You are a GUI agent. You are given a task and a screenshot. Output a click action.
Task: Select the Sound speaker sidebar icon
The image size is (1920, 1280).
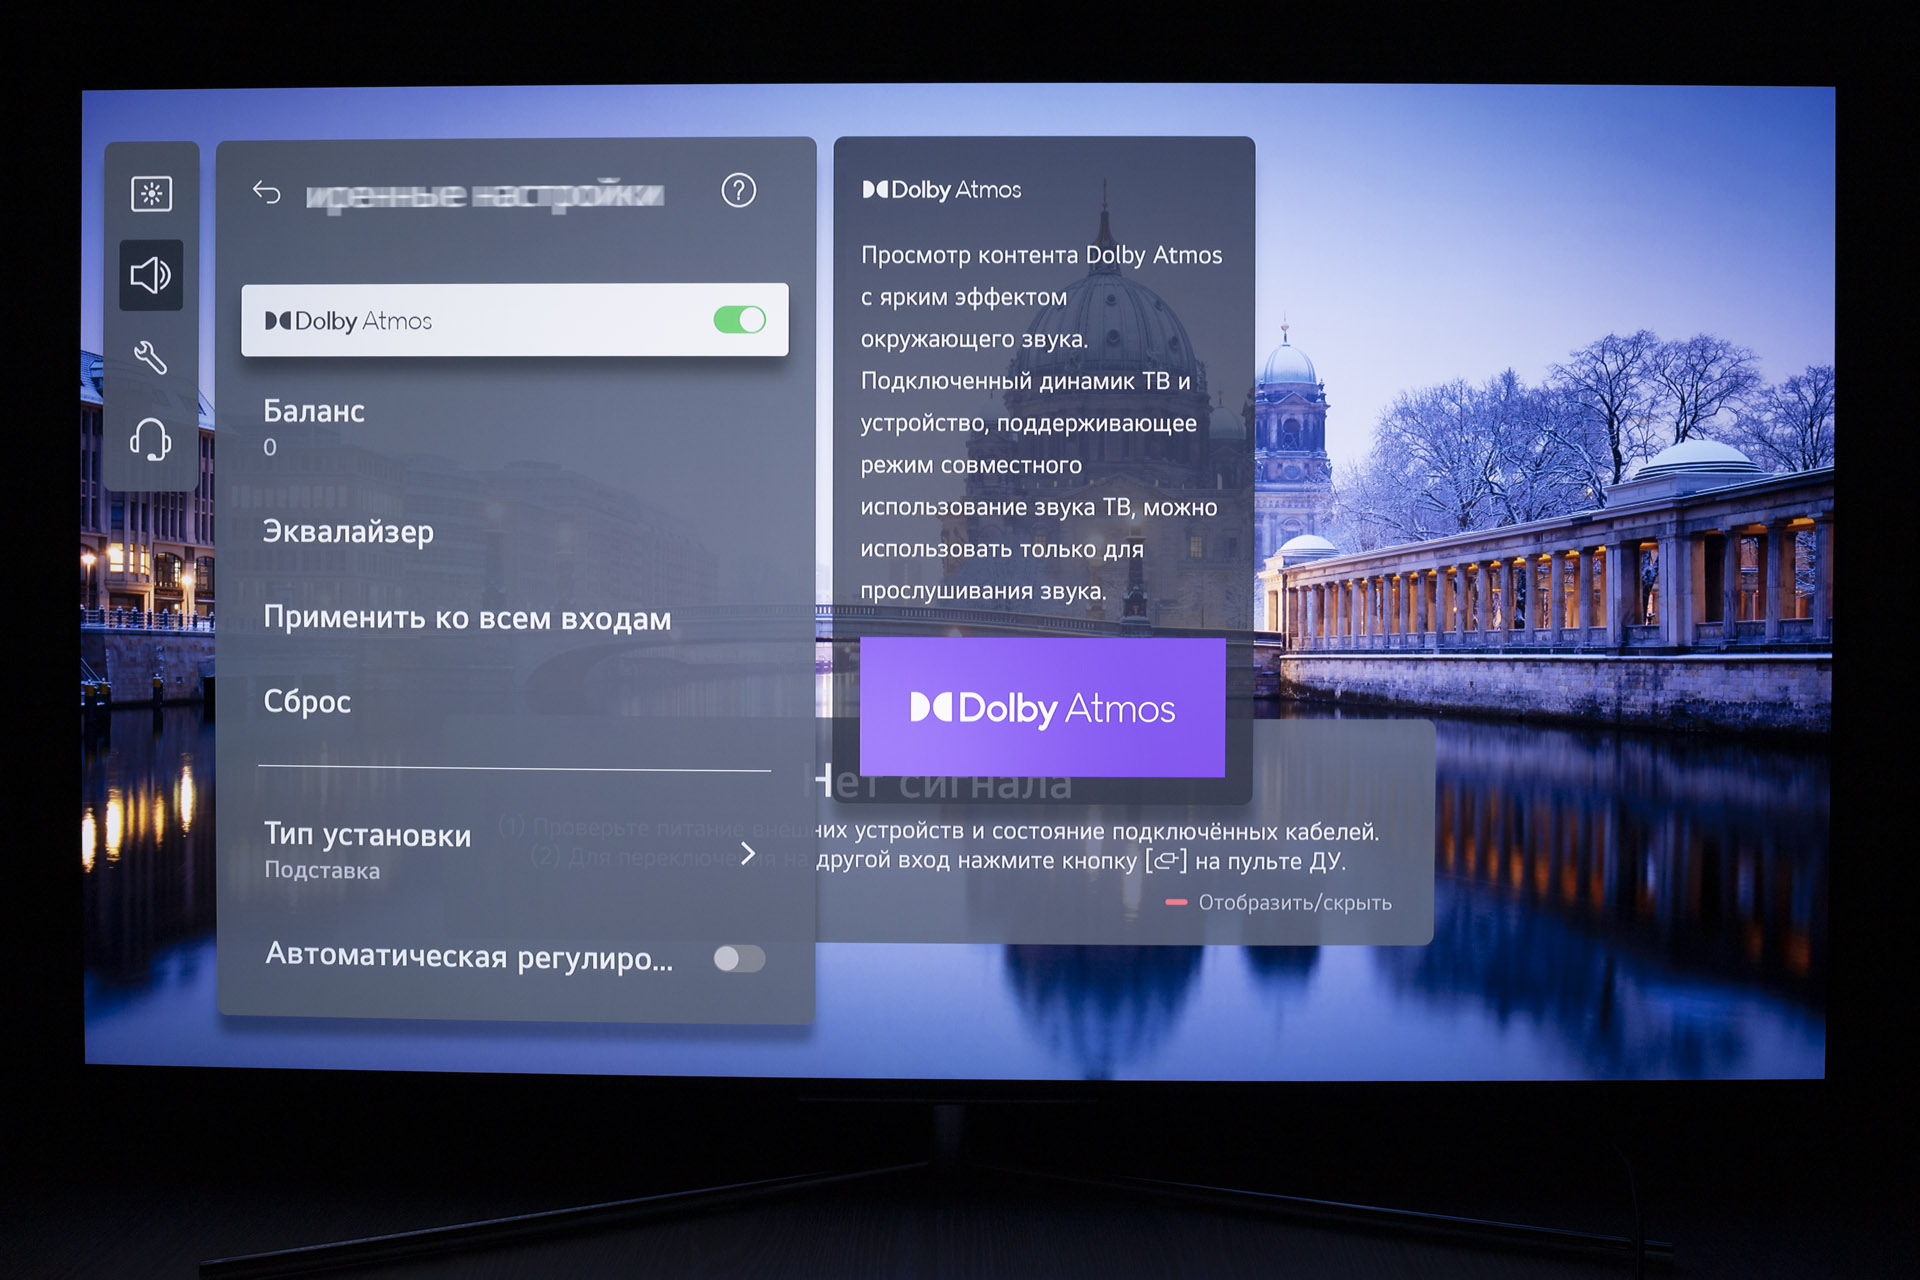pyautogui.click(x=151, y=275)
